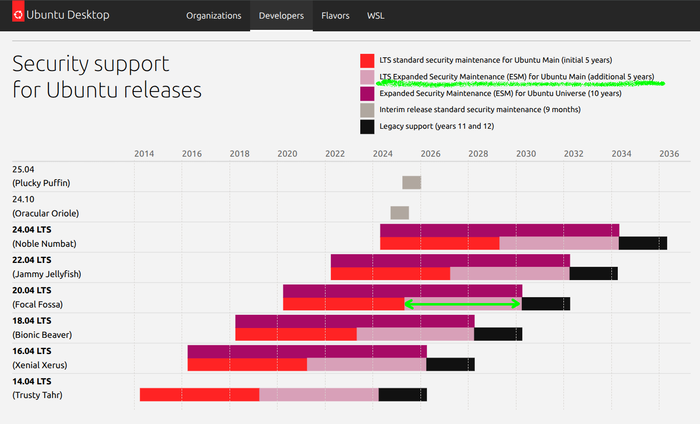This screenshot has width=700, height=424.
Task: Click the (Noble Numbat) label
Action: point(44,244)
